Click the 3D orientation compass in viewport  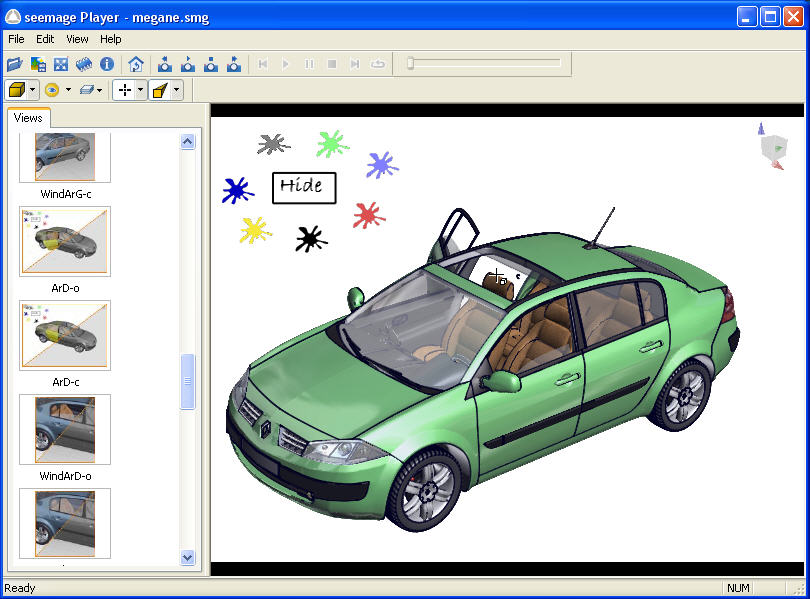tap(772, 146)
